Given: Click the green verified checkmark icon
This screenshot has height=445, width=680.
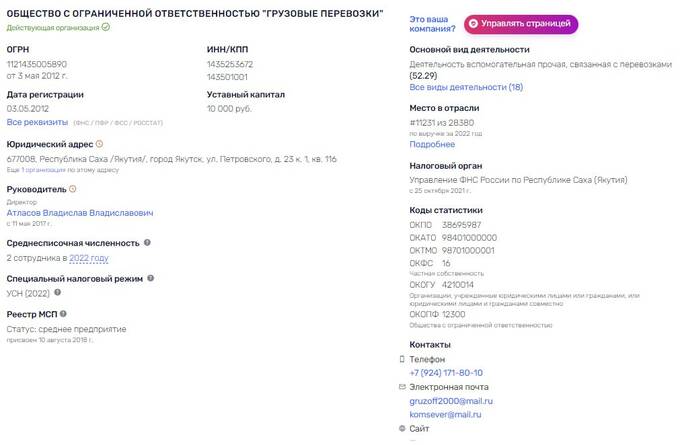Looking at the screenshot, I should (105, 27).
